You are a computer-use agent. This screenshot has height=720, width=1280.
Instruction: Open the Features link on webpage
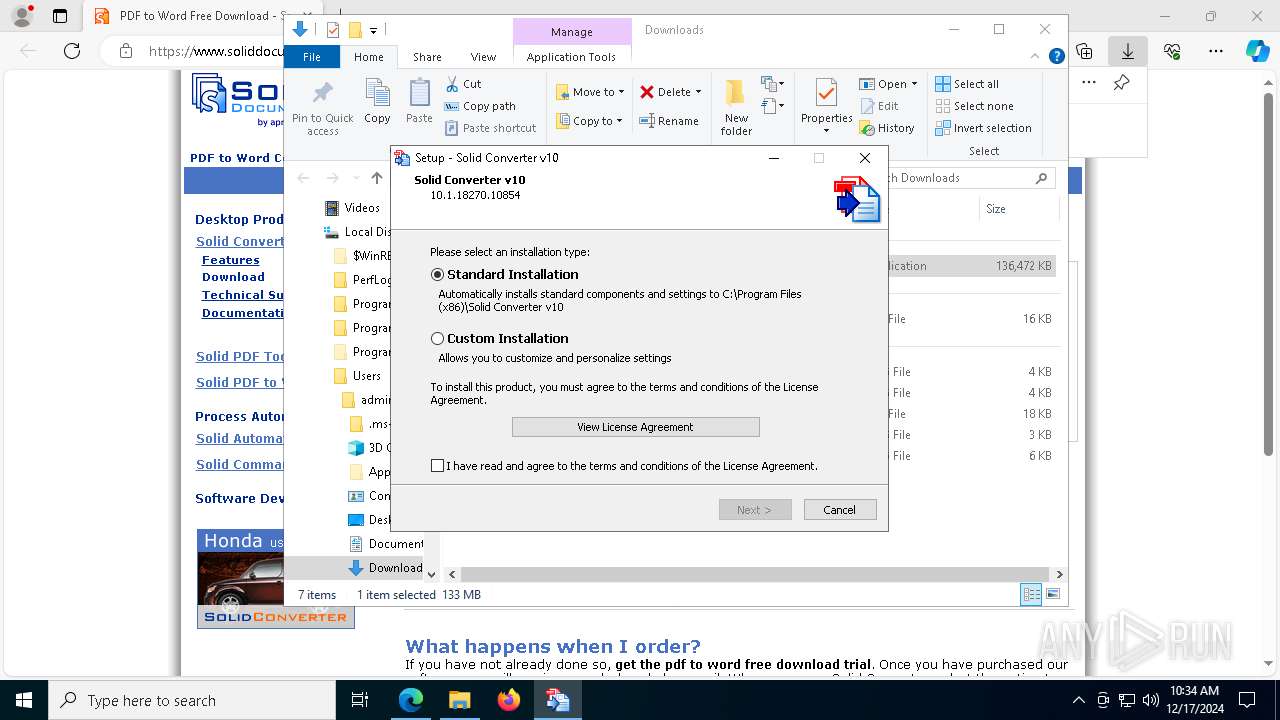230,260
